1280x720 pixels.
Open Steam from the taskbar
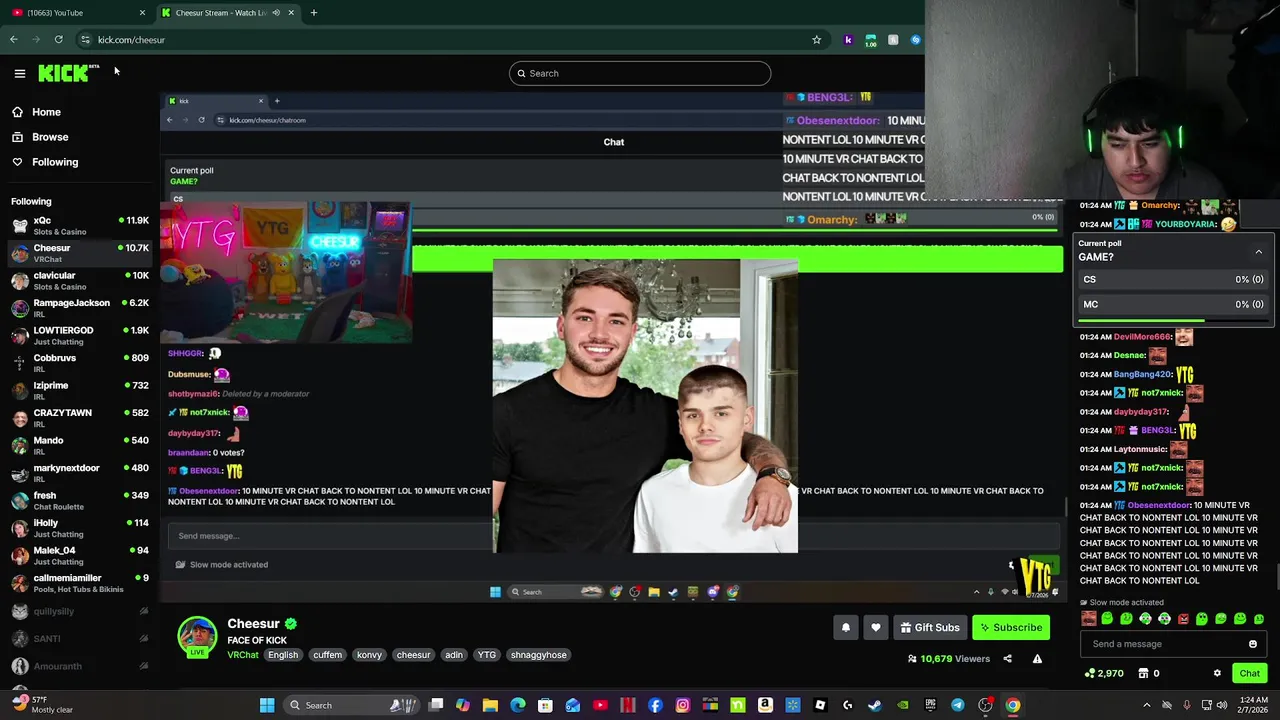pos(875,706)
